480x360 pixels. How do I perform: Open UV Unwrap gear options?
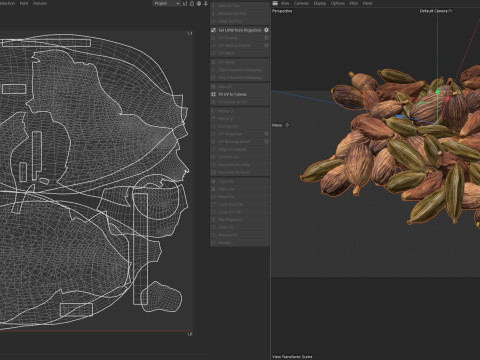pos(266,38)
